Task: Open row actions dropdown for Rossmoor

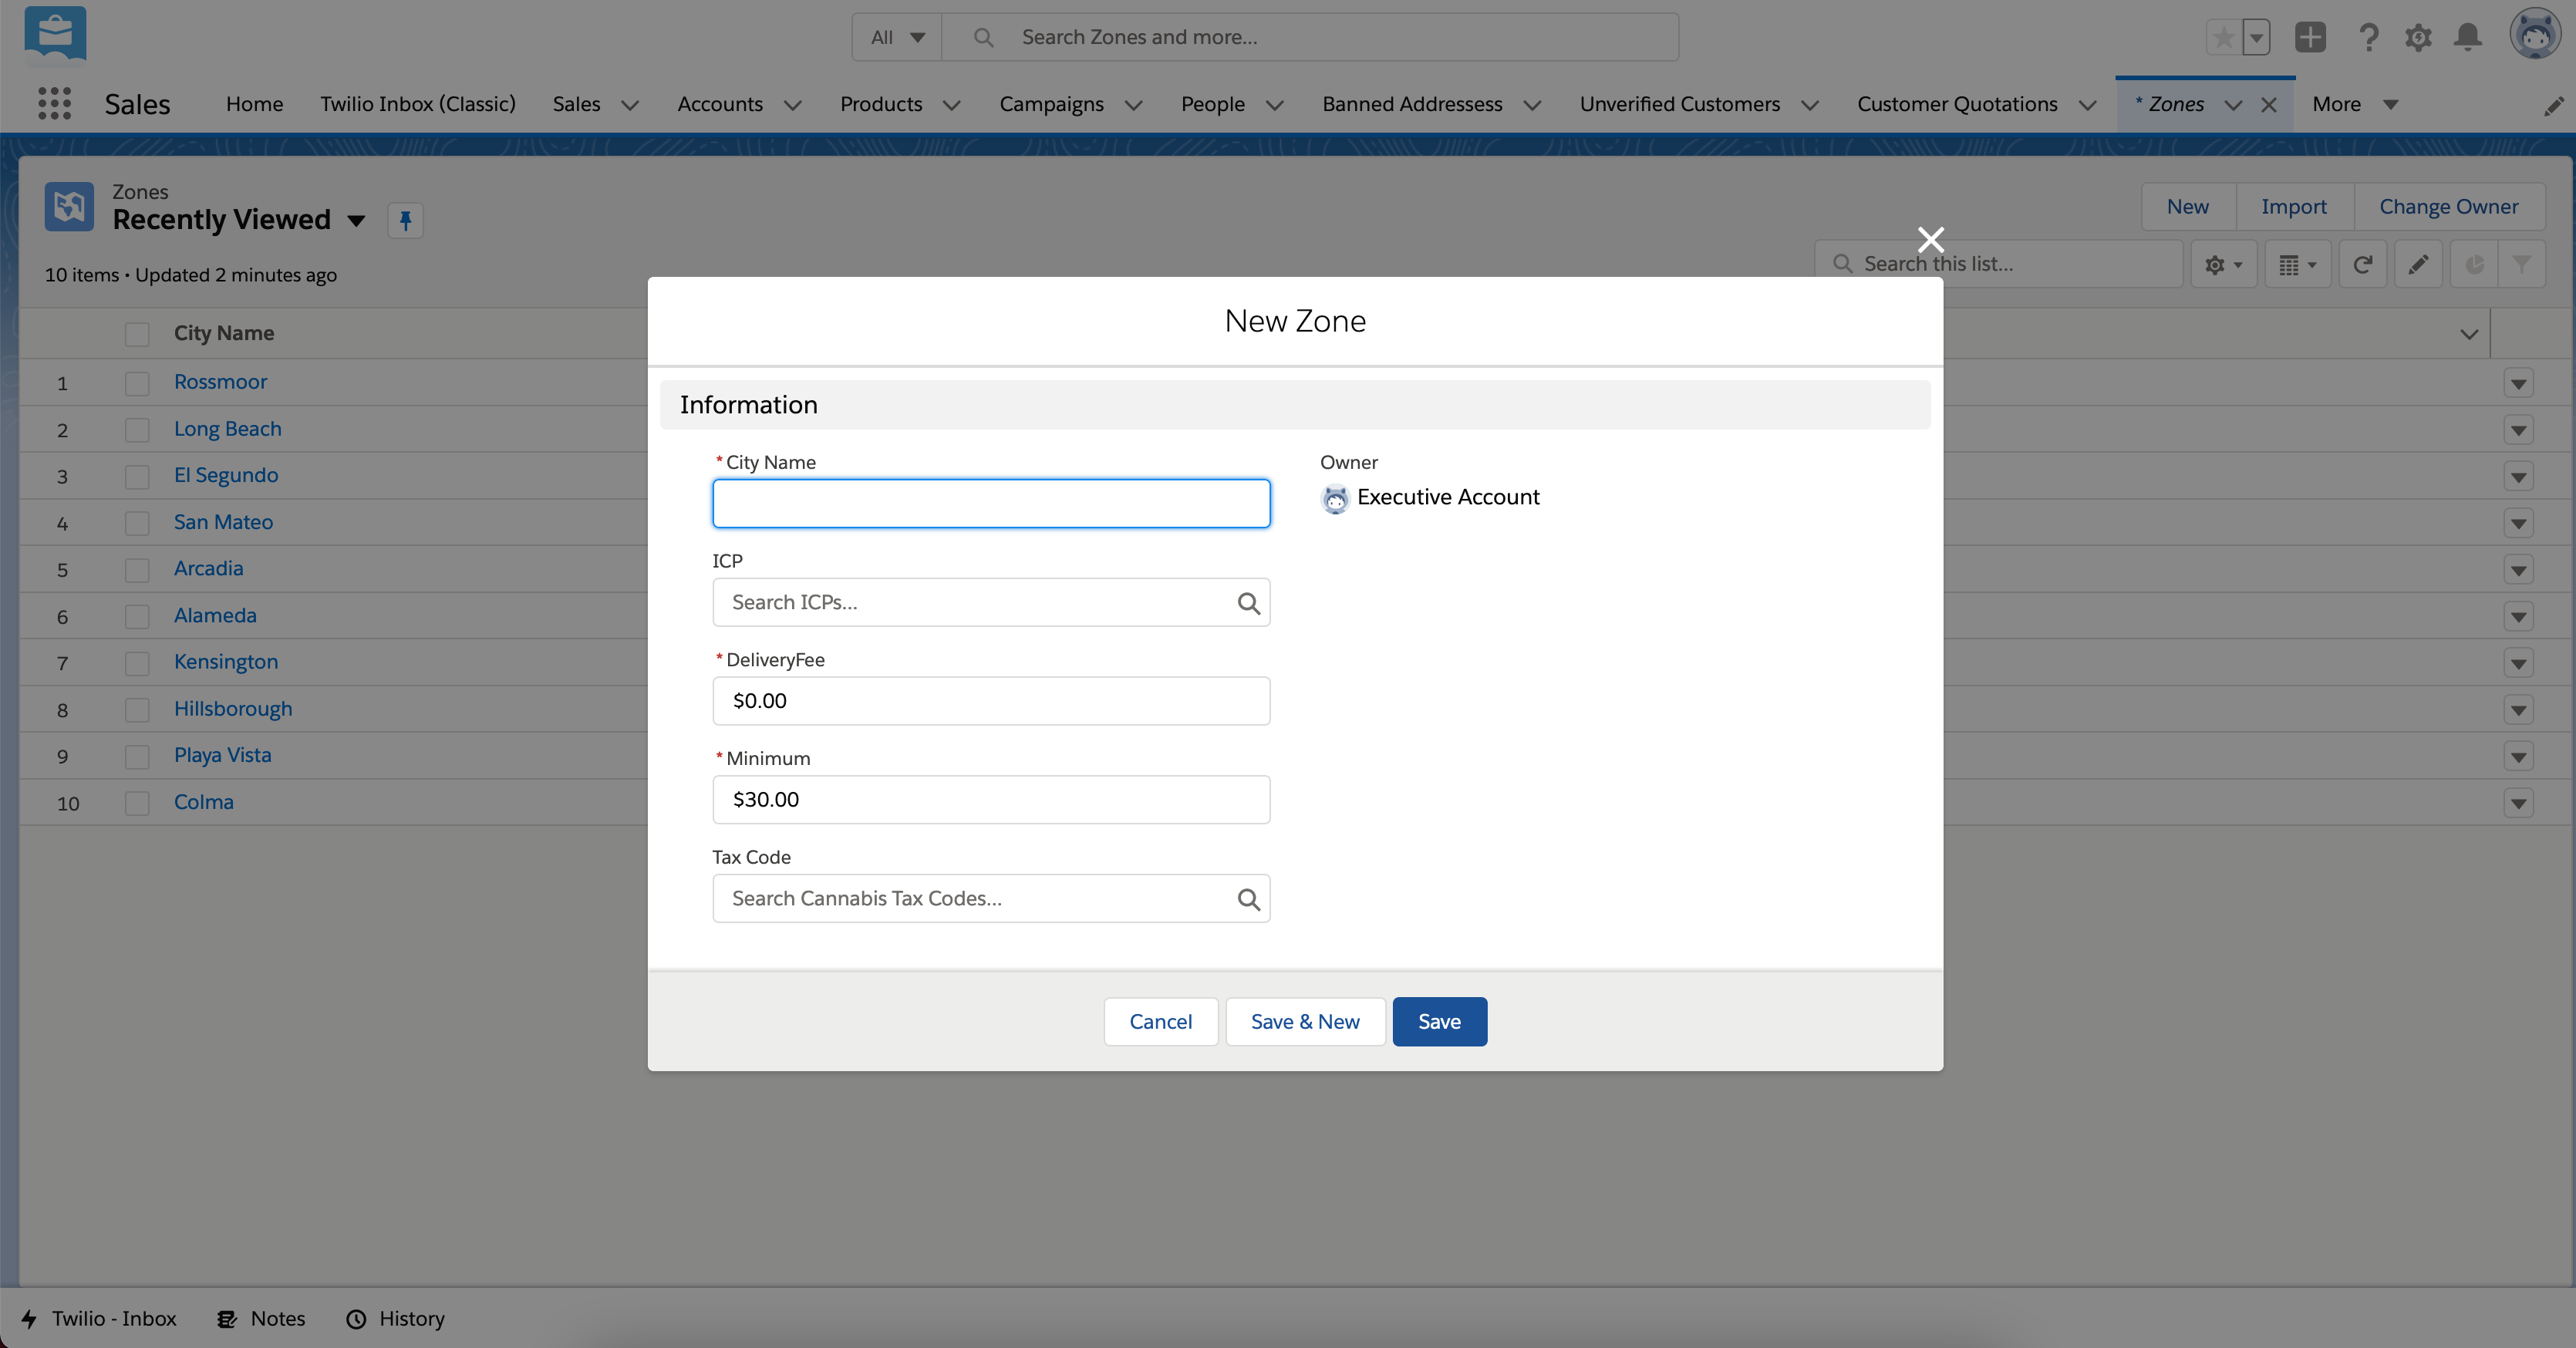Action: (2518, 383)
